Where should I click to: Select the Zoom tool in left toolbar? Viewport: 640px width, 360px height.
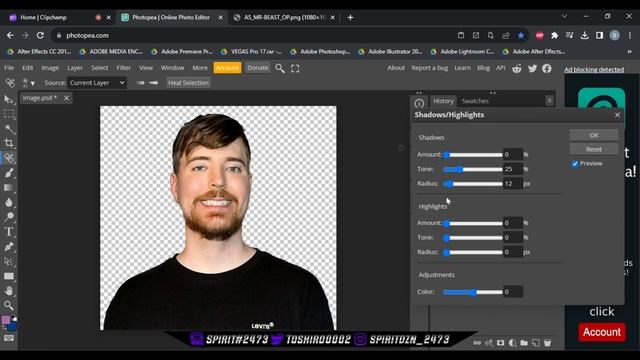tap(9, 305)
